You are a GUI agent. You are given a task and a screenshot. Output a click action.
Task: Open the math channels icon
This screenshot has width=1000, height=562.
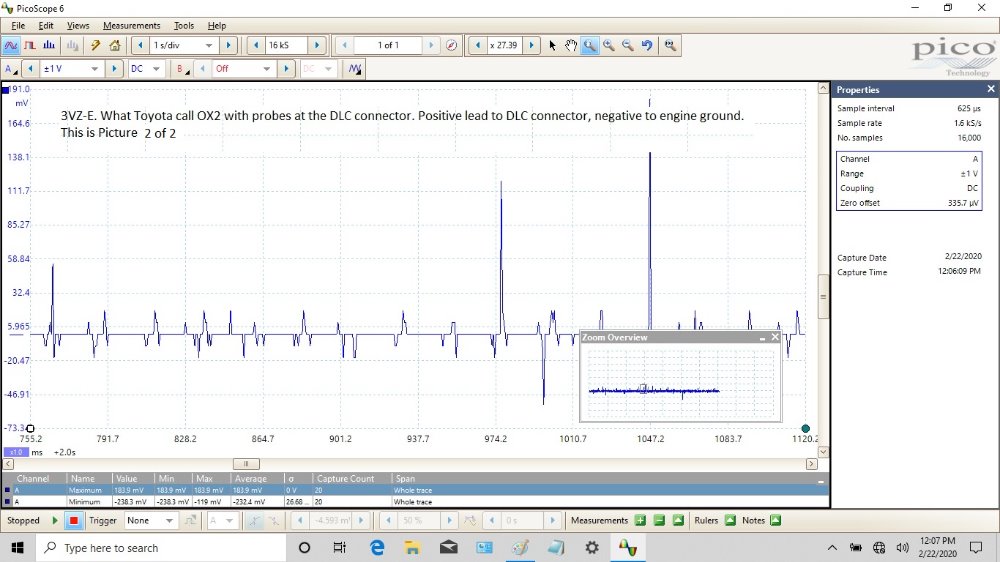coord(355,69)
